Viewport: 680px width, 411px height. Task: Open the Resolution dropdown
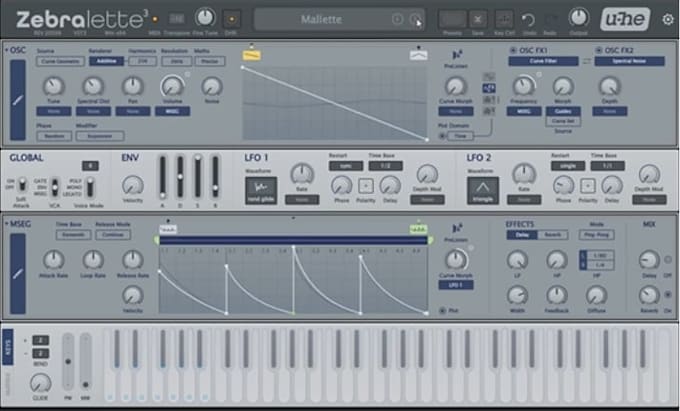176,62
